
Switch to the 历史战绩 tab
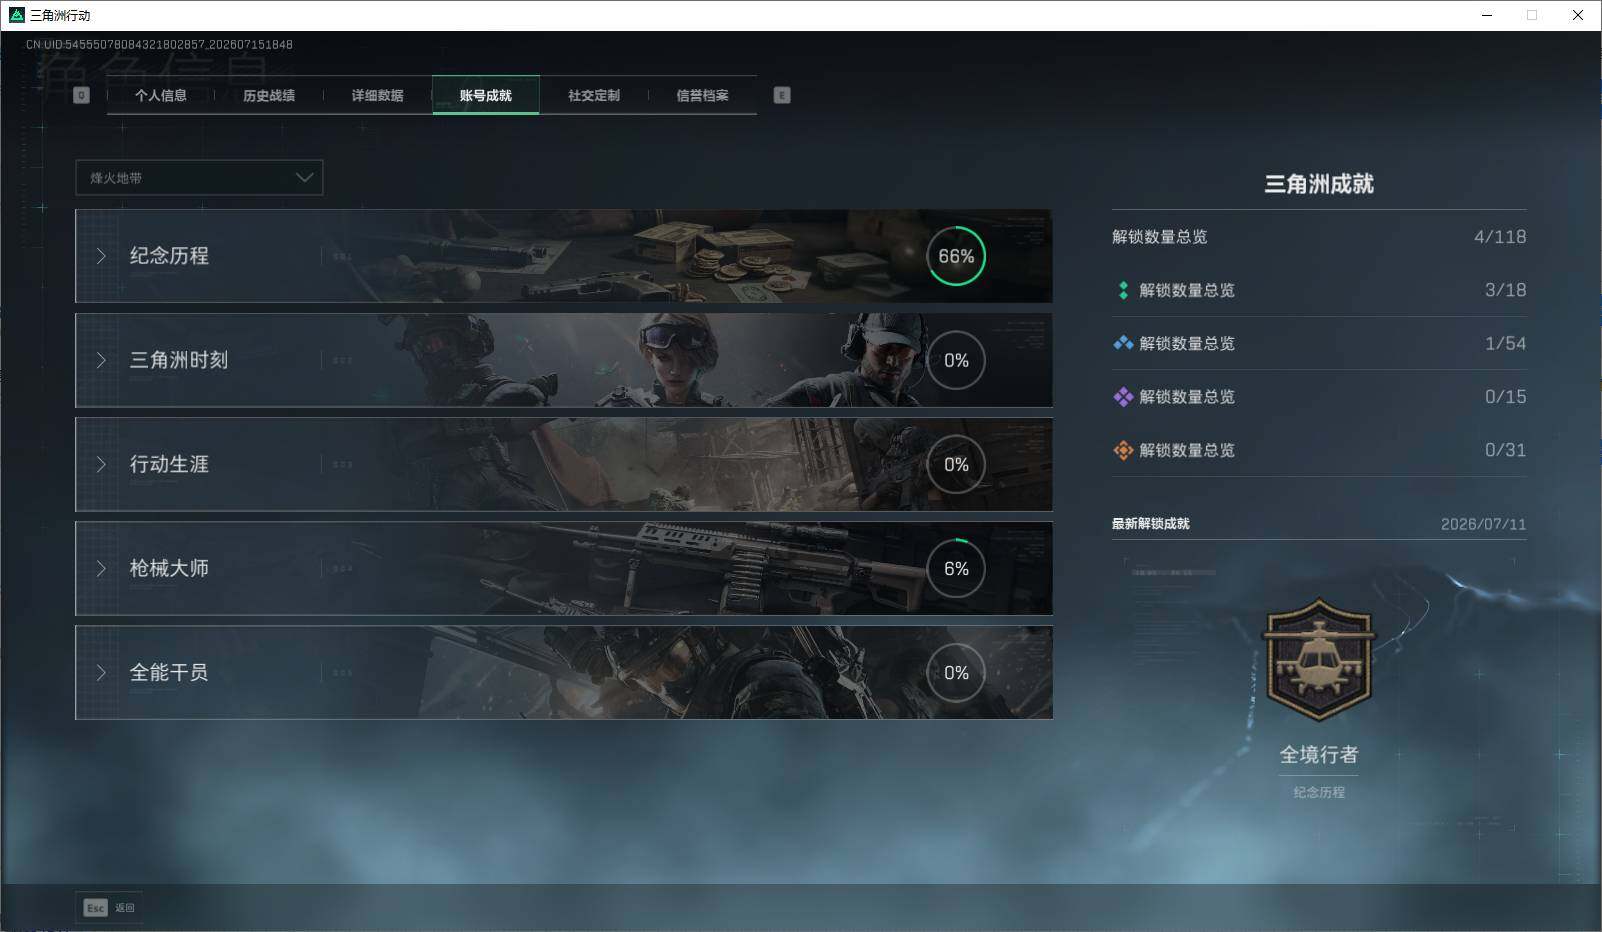click(x=269, y=95)
